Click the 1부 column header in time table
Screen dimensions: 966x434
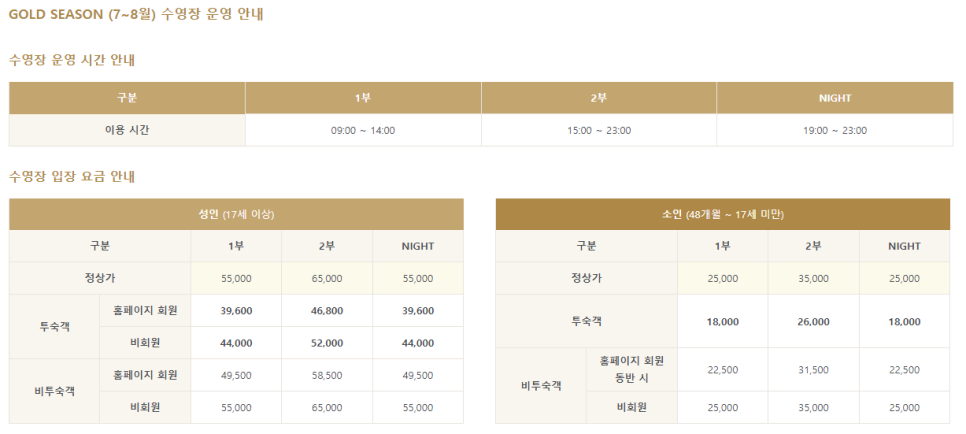[362, 98]
